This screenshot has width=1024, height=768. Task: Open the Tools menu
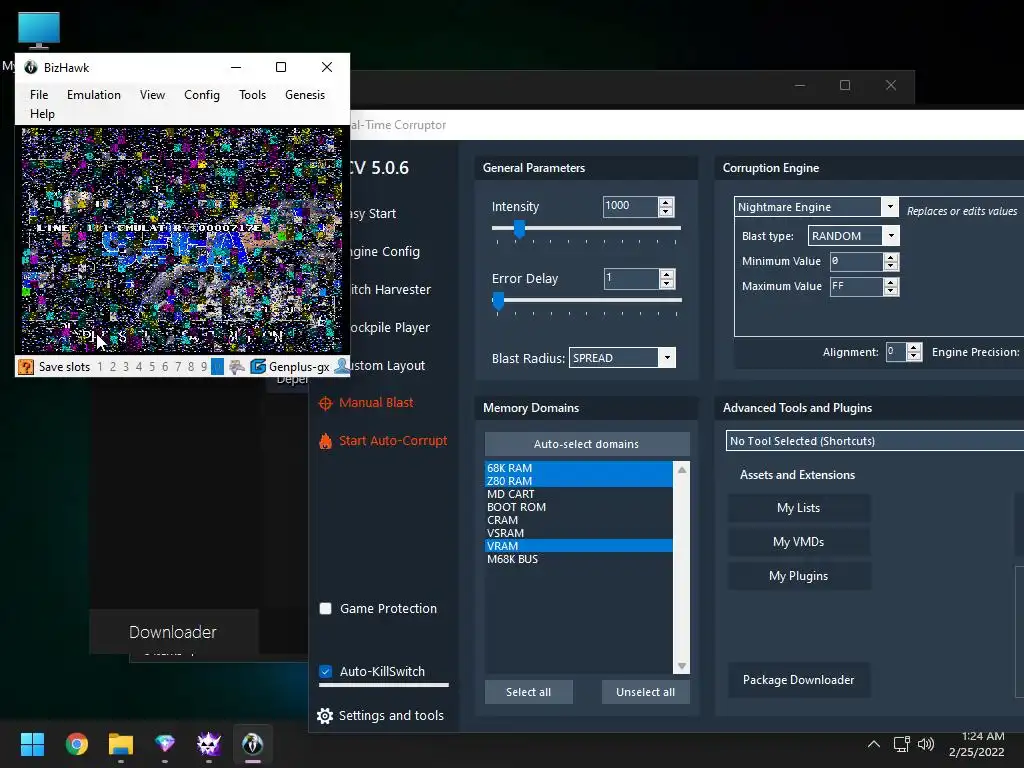point(252,95)
